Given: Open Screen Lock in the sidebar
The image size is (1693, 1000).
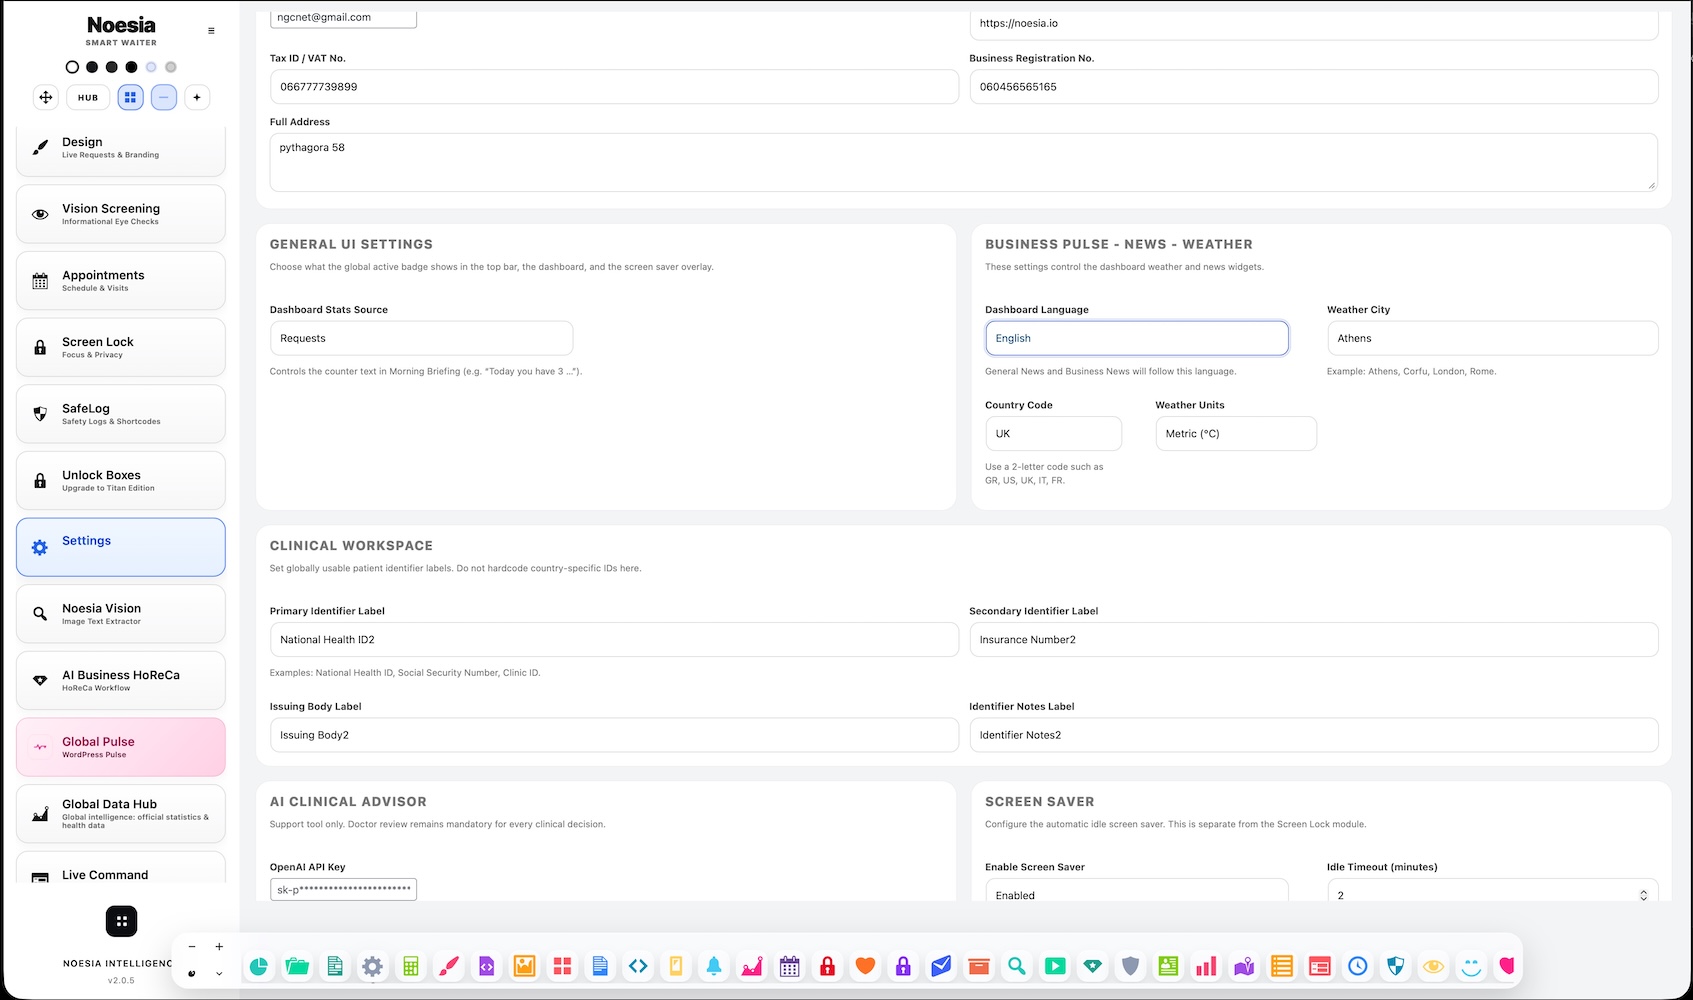Looking at the screenshot, I should click(x=121, y=347).
